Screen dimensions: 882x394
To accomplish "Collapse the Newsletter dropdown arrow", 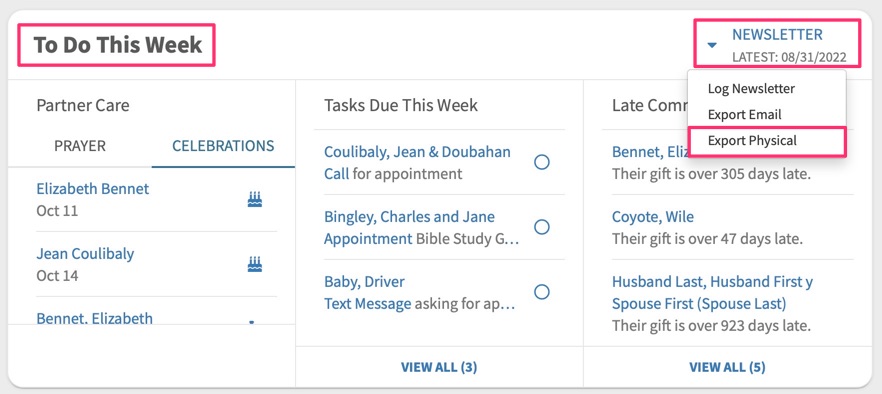I will 712,45.
